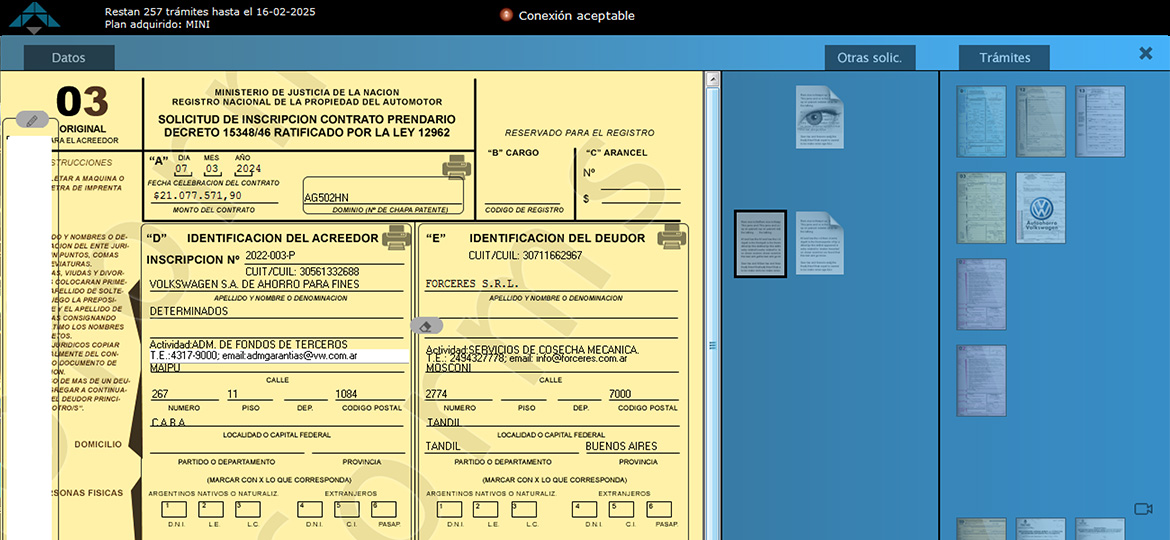This screenshot has width=1170, height=540.
Task: Click printer icon in Identificacion del Deudor header
Action: click(x=671, y=237)
